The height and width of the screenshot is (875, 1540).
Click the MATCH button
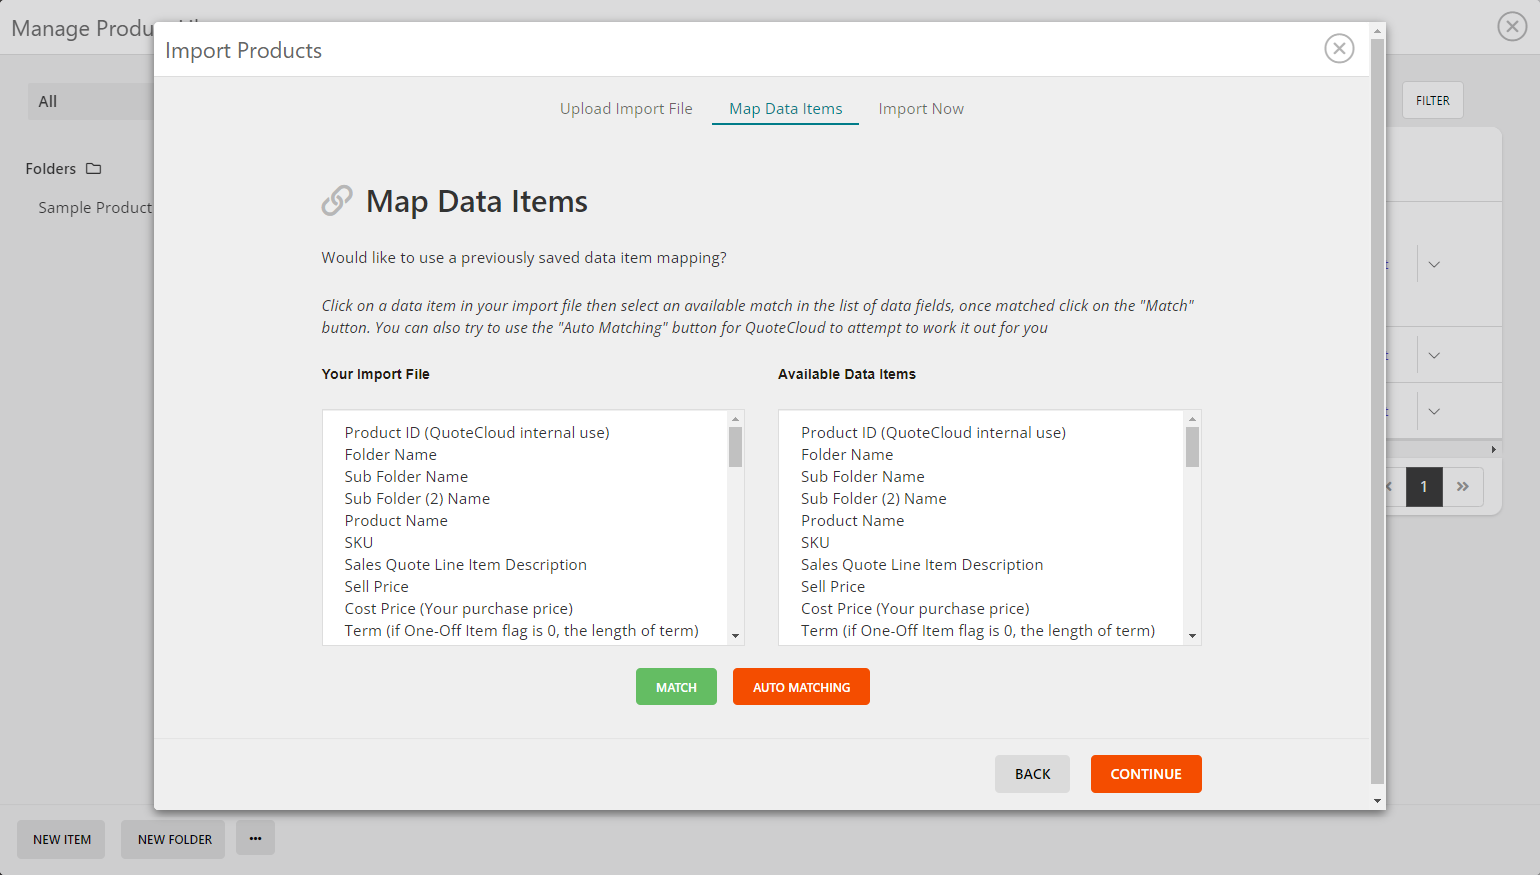point(676,686)
